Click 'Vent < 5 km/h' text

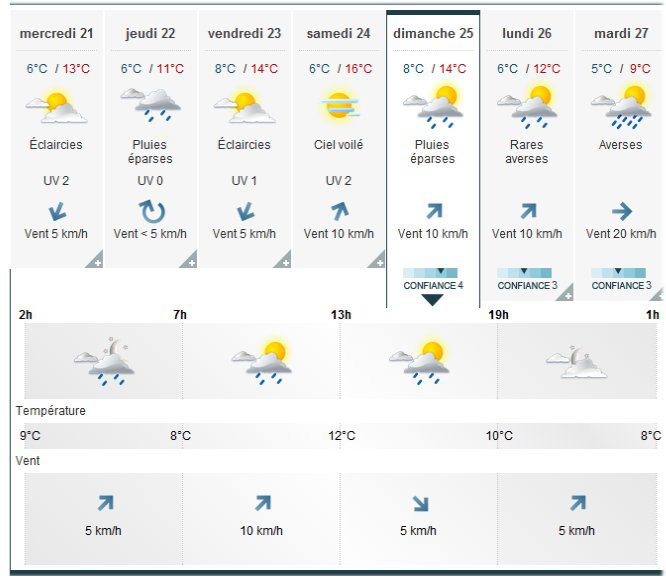point(150,234)
